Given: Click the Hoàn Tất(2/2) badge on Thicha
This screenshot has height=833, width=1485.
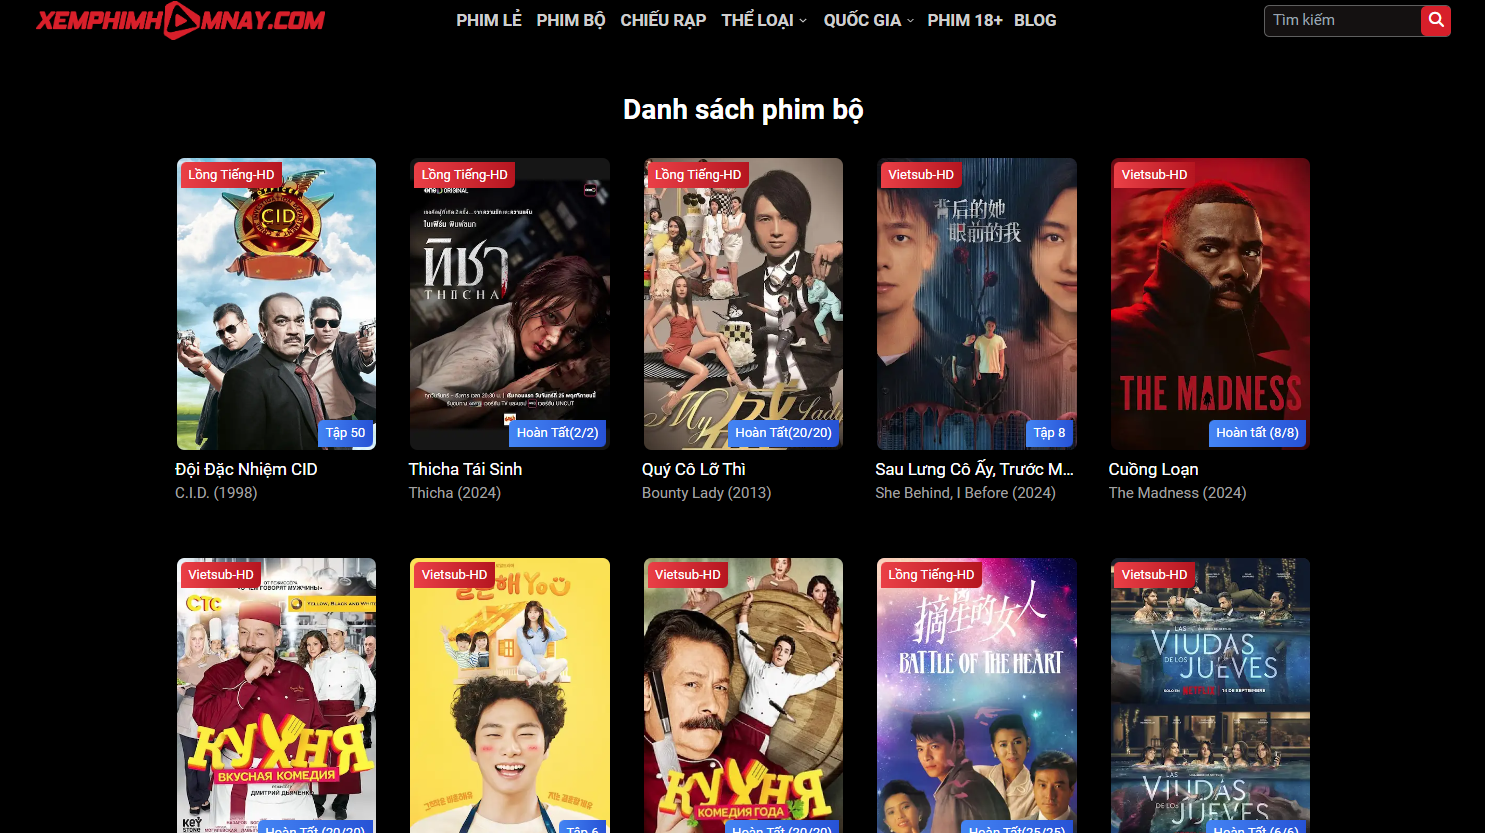Looking at the screenshot, I should (557, 433).
